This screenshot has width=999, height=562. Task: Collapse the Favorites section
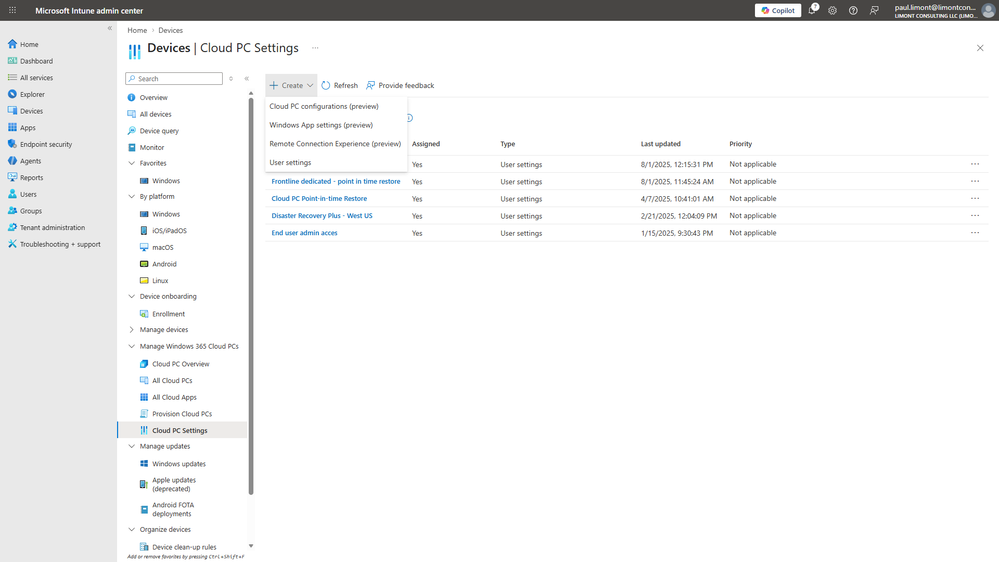[x=131, y=163]
